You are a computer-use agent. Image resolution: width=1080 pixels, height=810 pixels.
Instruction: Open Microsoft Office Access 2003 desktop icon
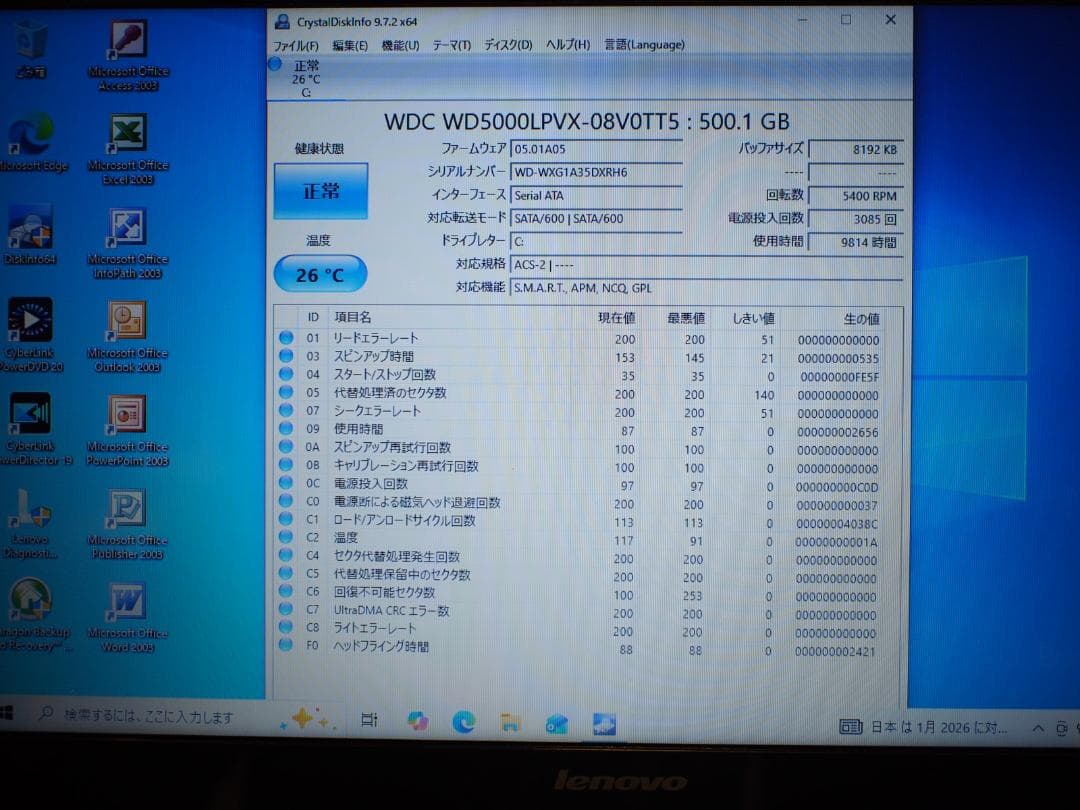coord(128,55)
